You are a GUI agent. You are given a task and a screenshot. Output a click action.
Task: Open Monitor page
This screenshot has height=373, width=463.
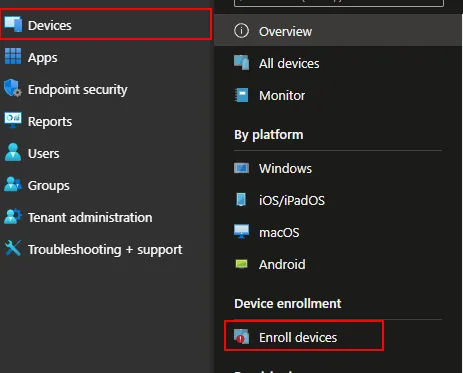click(282, 95)
